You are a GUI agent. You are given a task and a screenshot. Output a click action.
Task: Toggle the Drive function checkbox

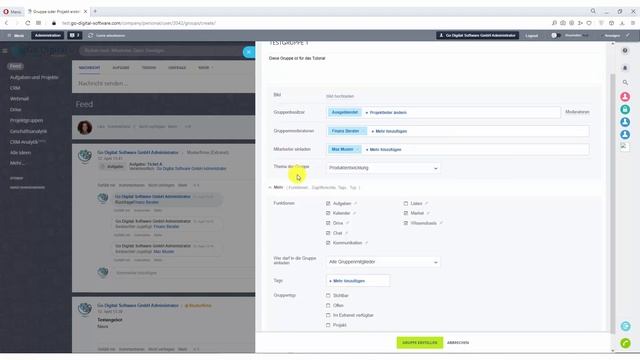point(328,223)
